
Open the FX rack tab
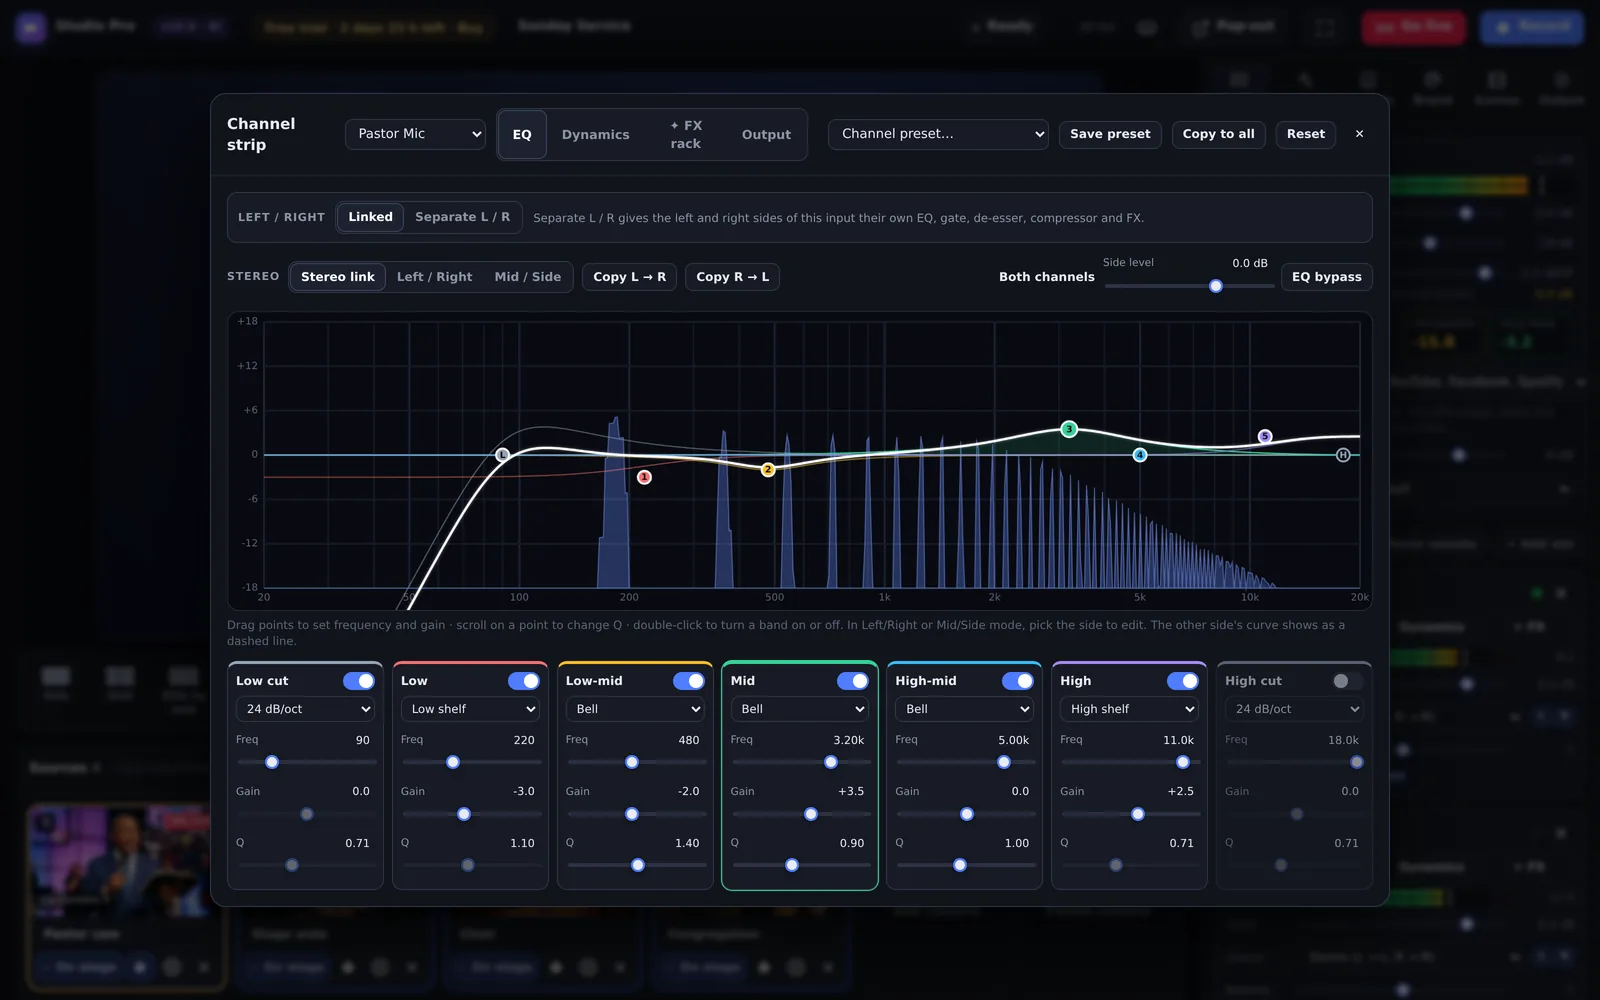pos(686,135)
